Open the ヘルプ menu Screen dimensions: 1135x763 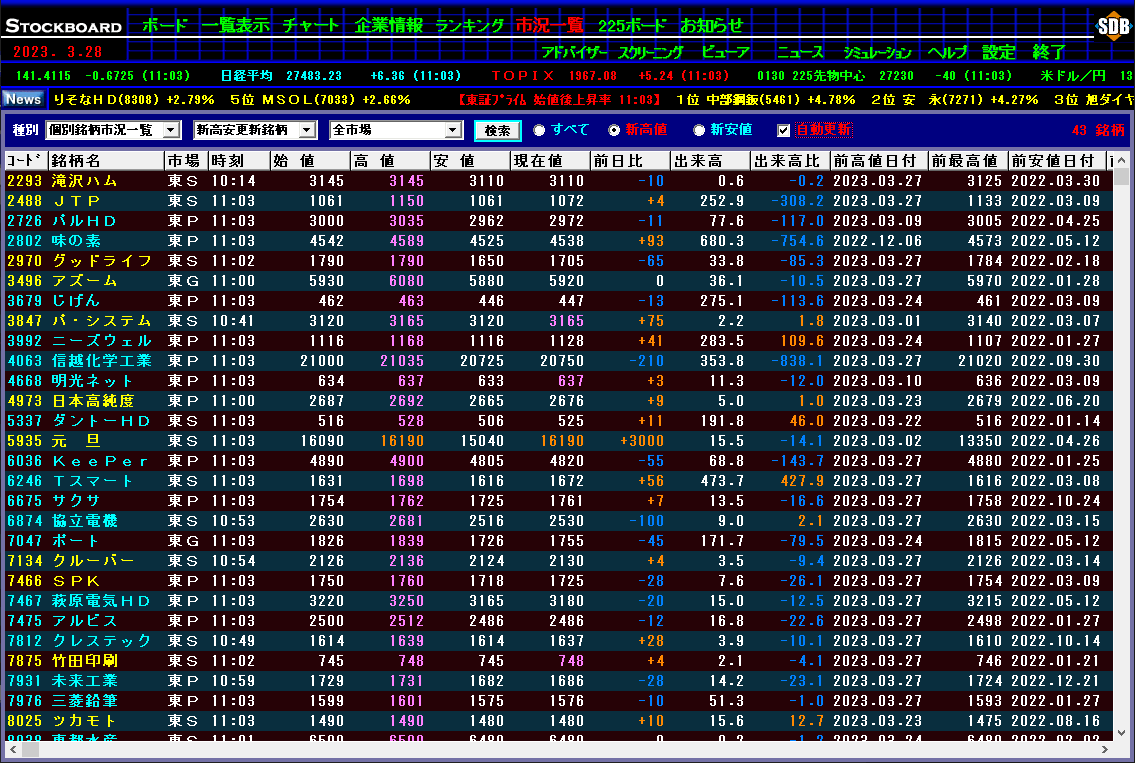[948, 52]
